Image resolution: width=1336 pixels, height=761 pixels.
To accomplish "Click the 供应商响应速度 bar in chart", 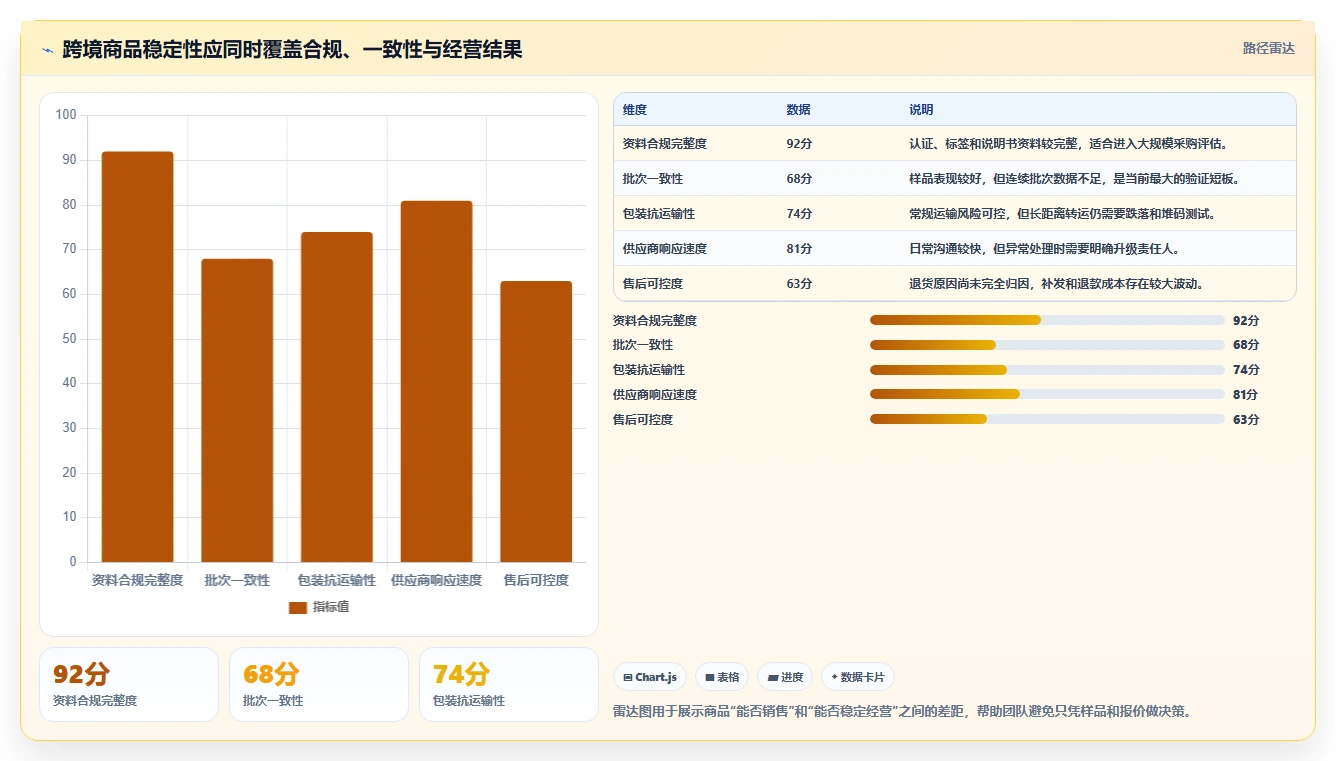I will tap(436, 381).
